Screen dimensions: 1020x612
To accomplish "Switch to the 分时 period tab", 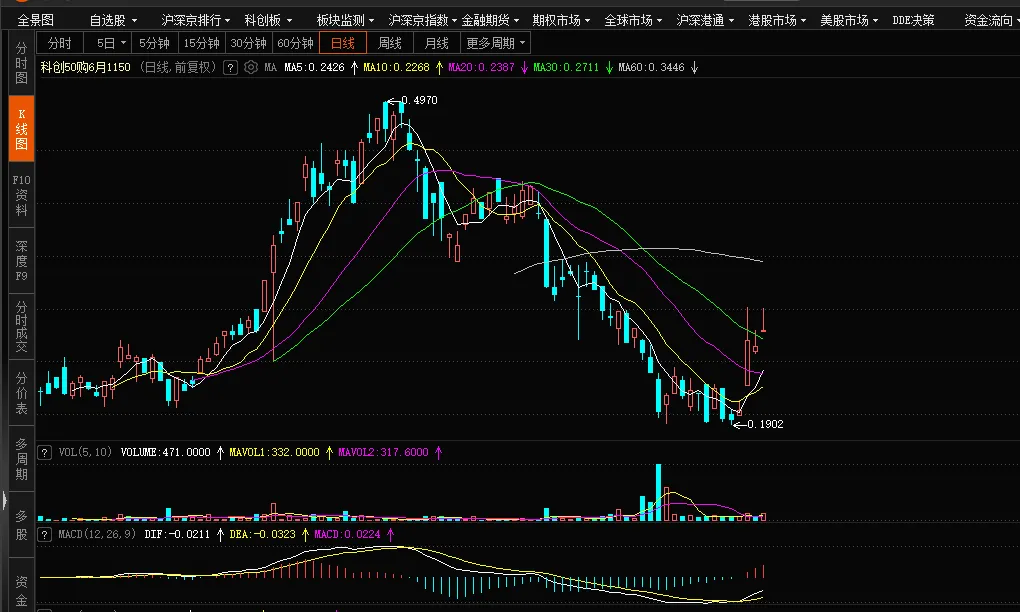I will 60,43.
